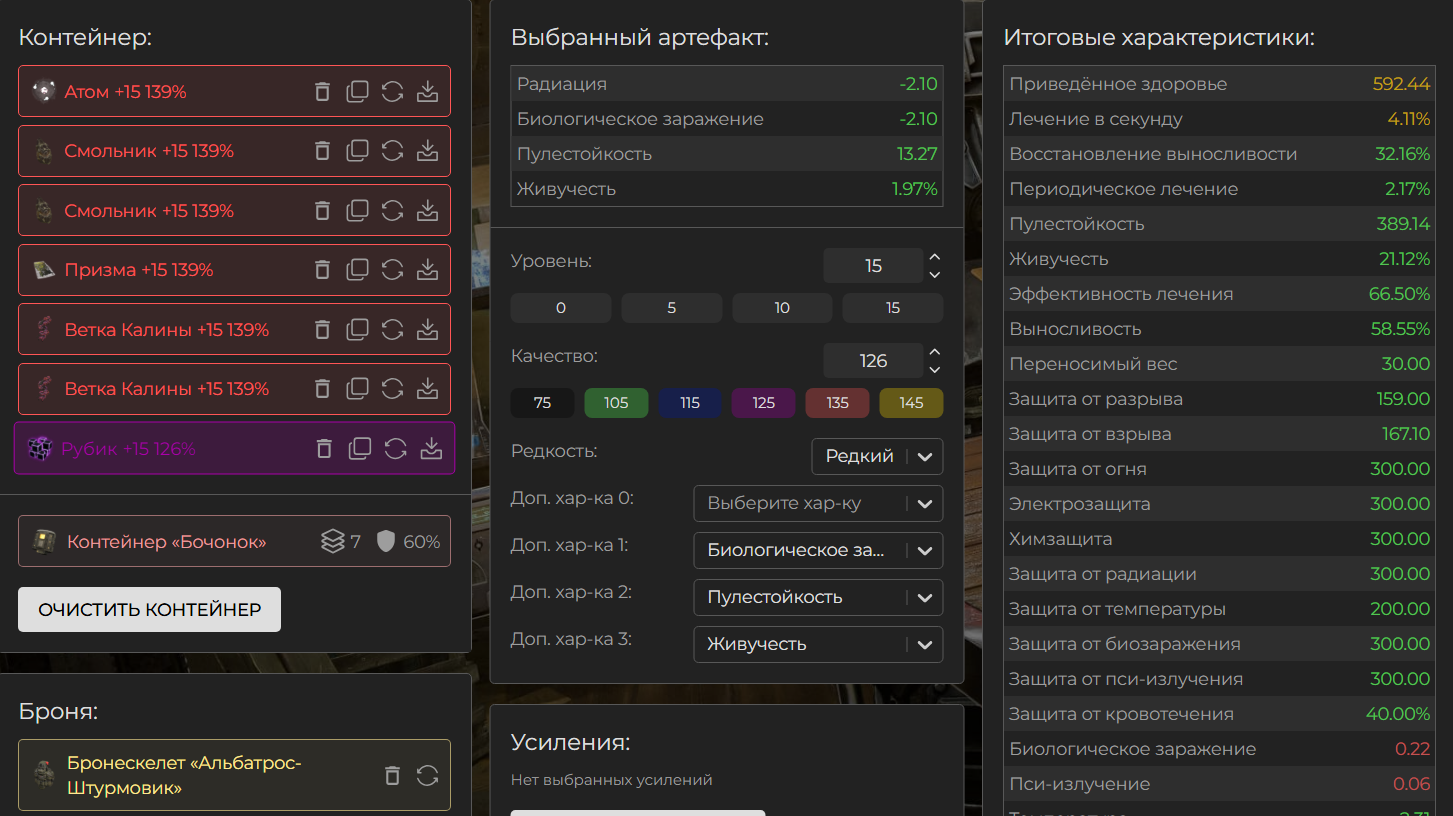Delete the Атом +15 artifact
This screenshot has width=1453, height=816.
click(322, 92)
